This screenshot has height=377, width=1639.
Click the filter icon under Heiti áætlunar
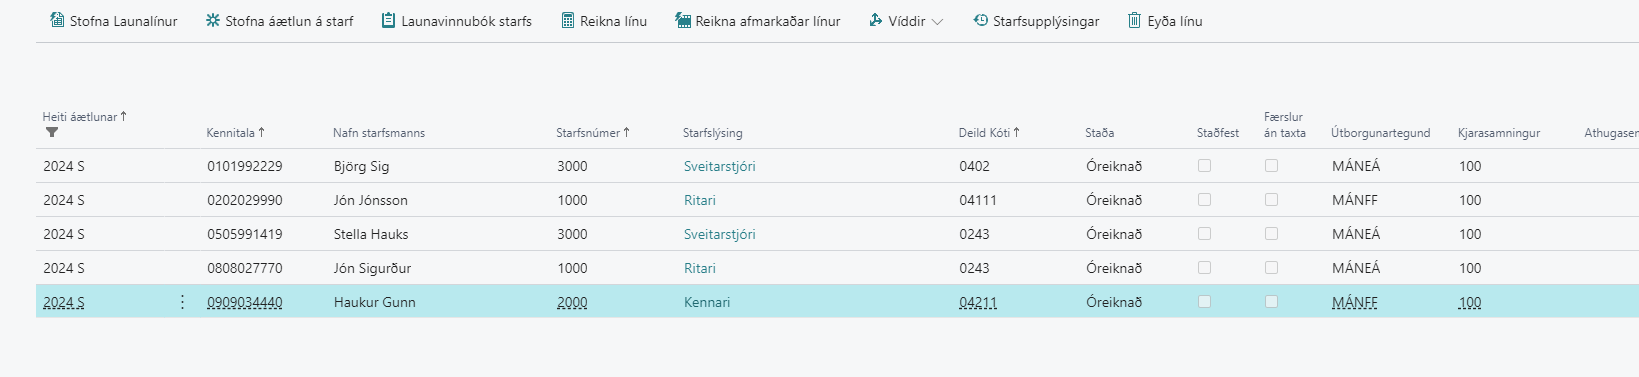pos(52,132)
